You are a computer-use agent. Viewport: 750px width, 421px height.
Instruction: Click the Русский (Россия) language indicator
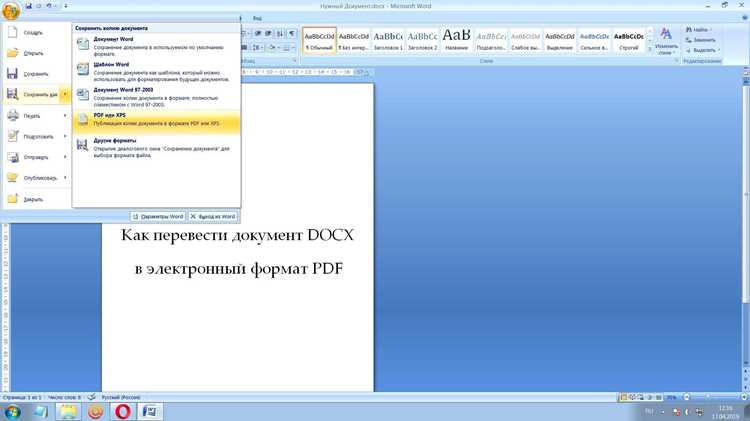(121, 397)
